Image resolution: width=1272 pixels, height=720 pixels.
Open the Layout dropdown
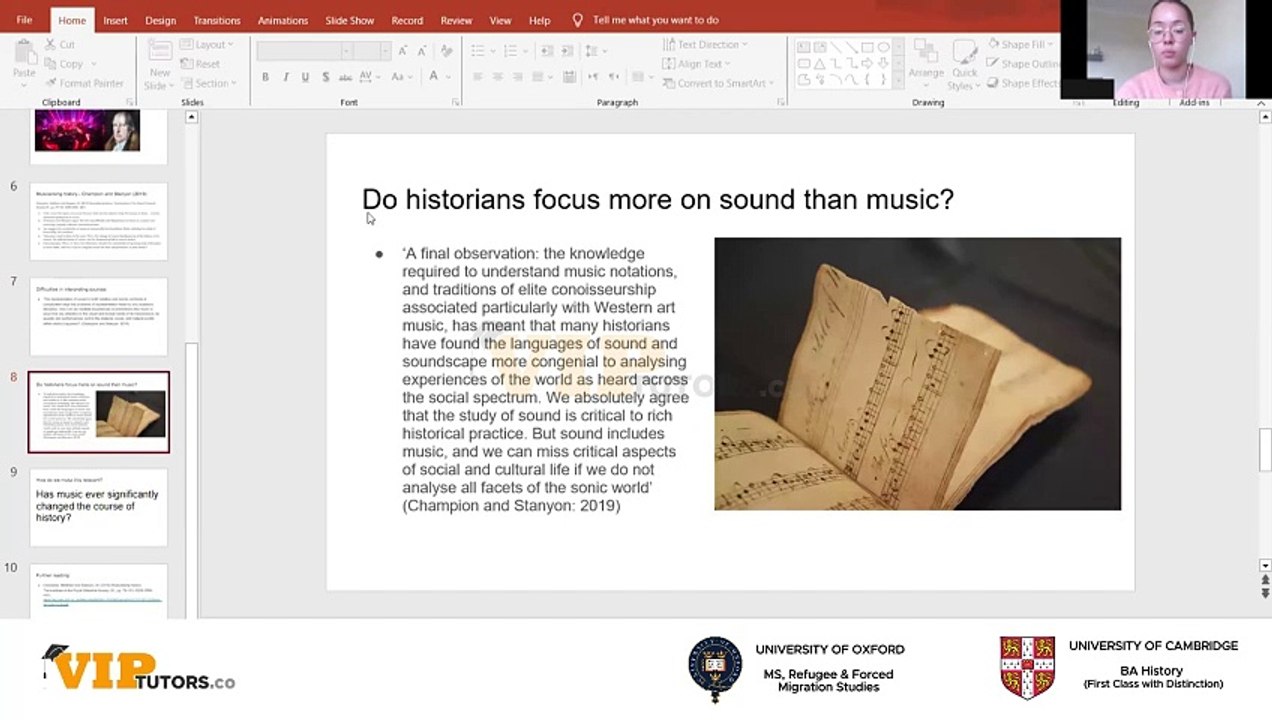tap(206, 45)
